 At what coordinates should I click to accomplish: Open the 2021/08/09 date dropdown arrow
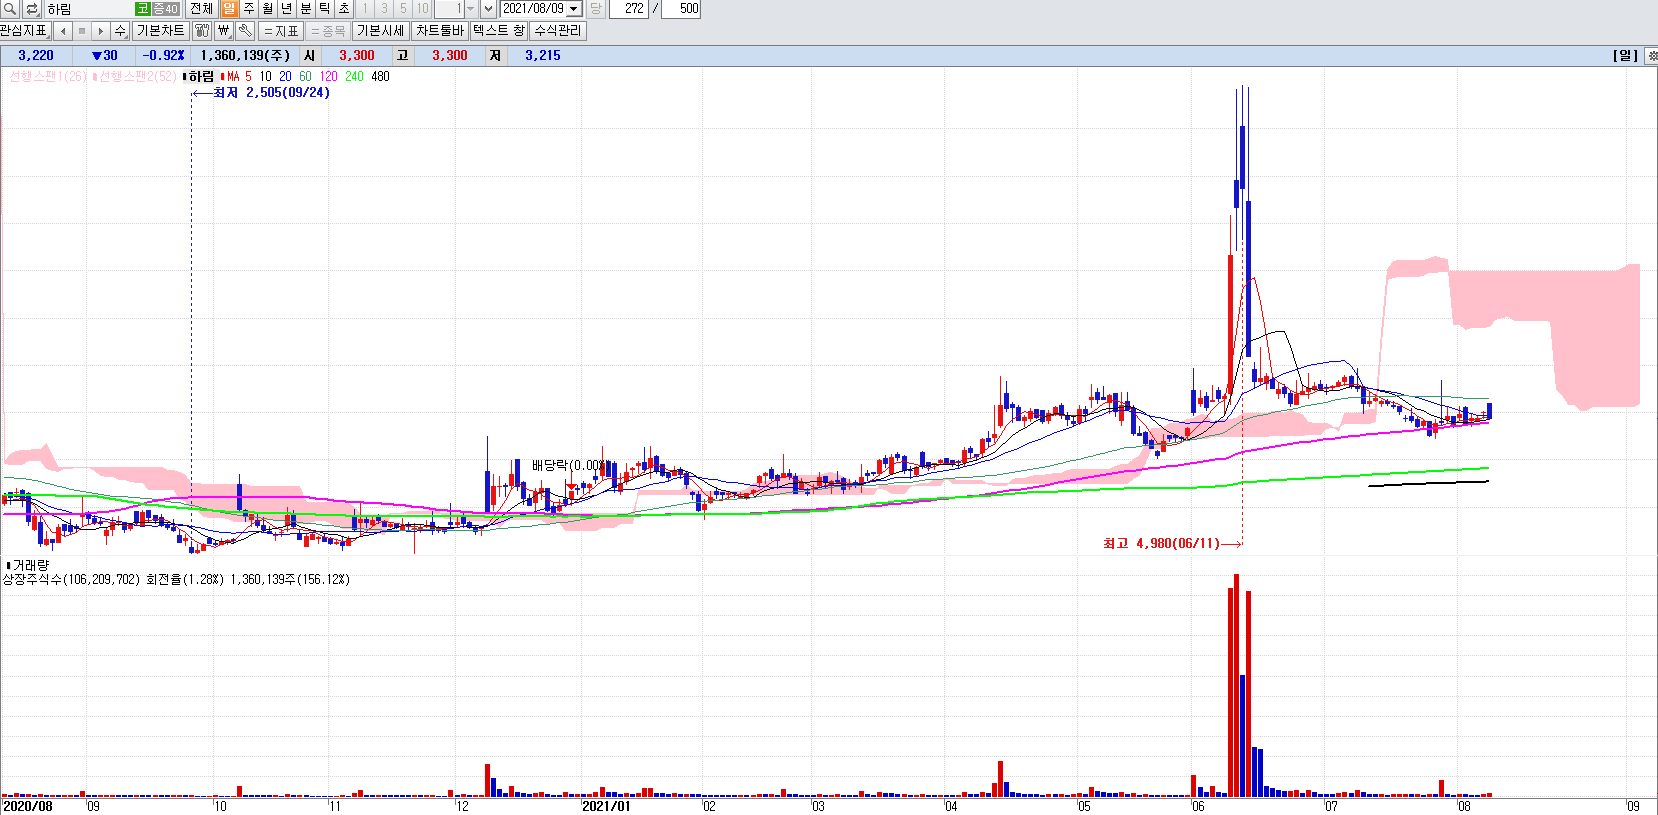coord(574,9)
